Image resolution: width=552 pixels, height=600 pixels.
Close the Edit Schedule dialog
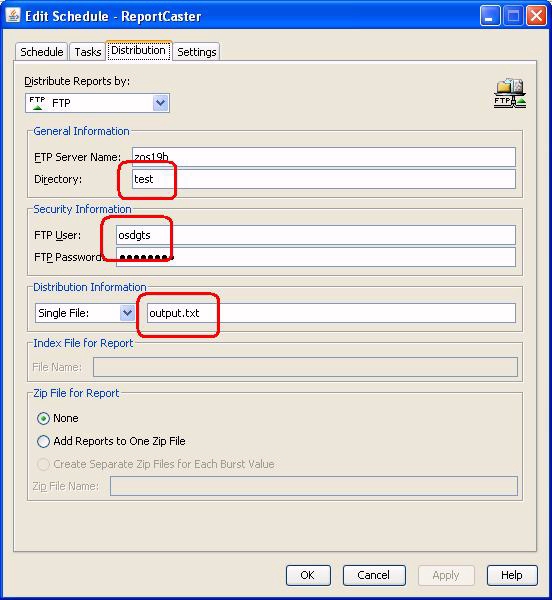(x=536, y=16)
